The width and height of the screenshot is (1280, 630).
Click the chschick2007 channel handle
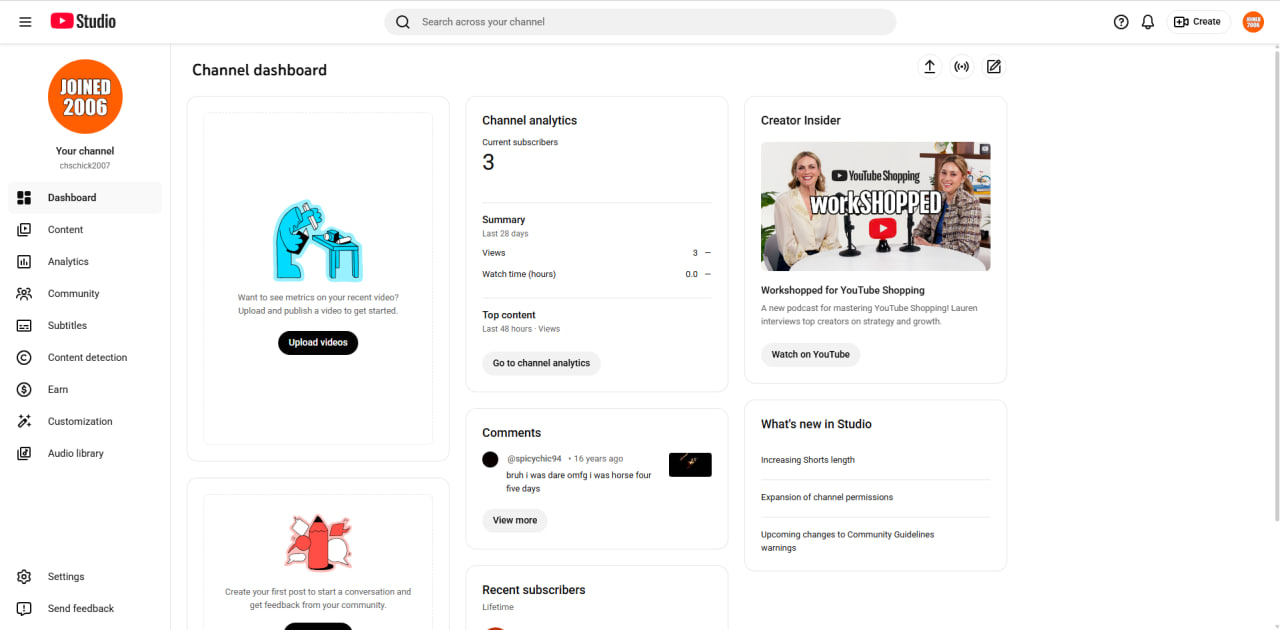[85, 166]
